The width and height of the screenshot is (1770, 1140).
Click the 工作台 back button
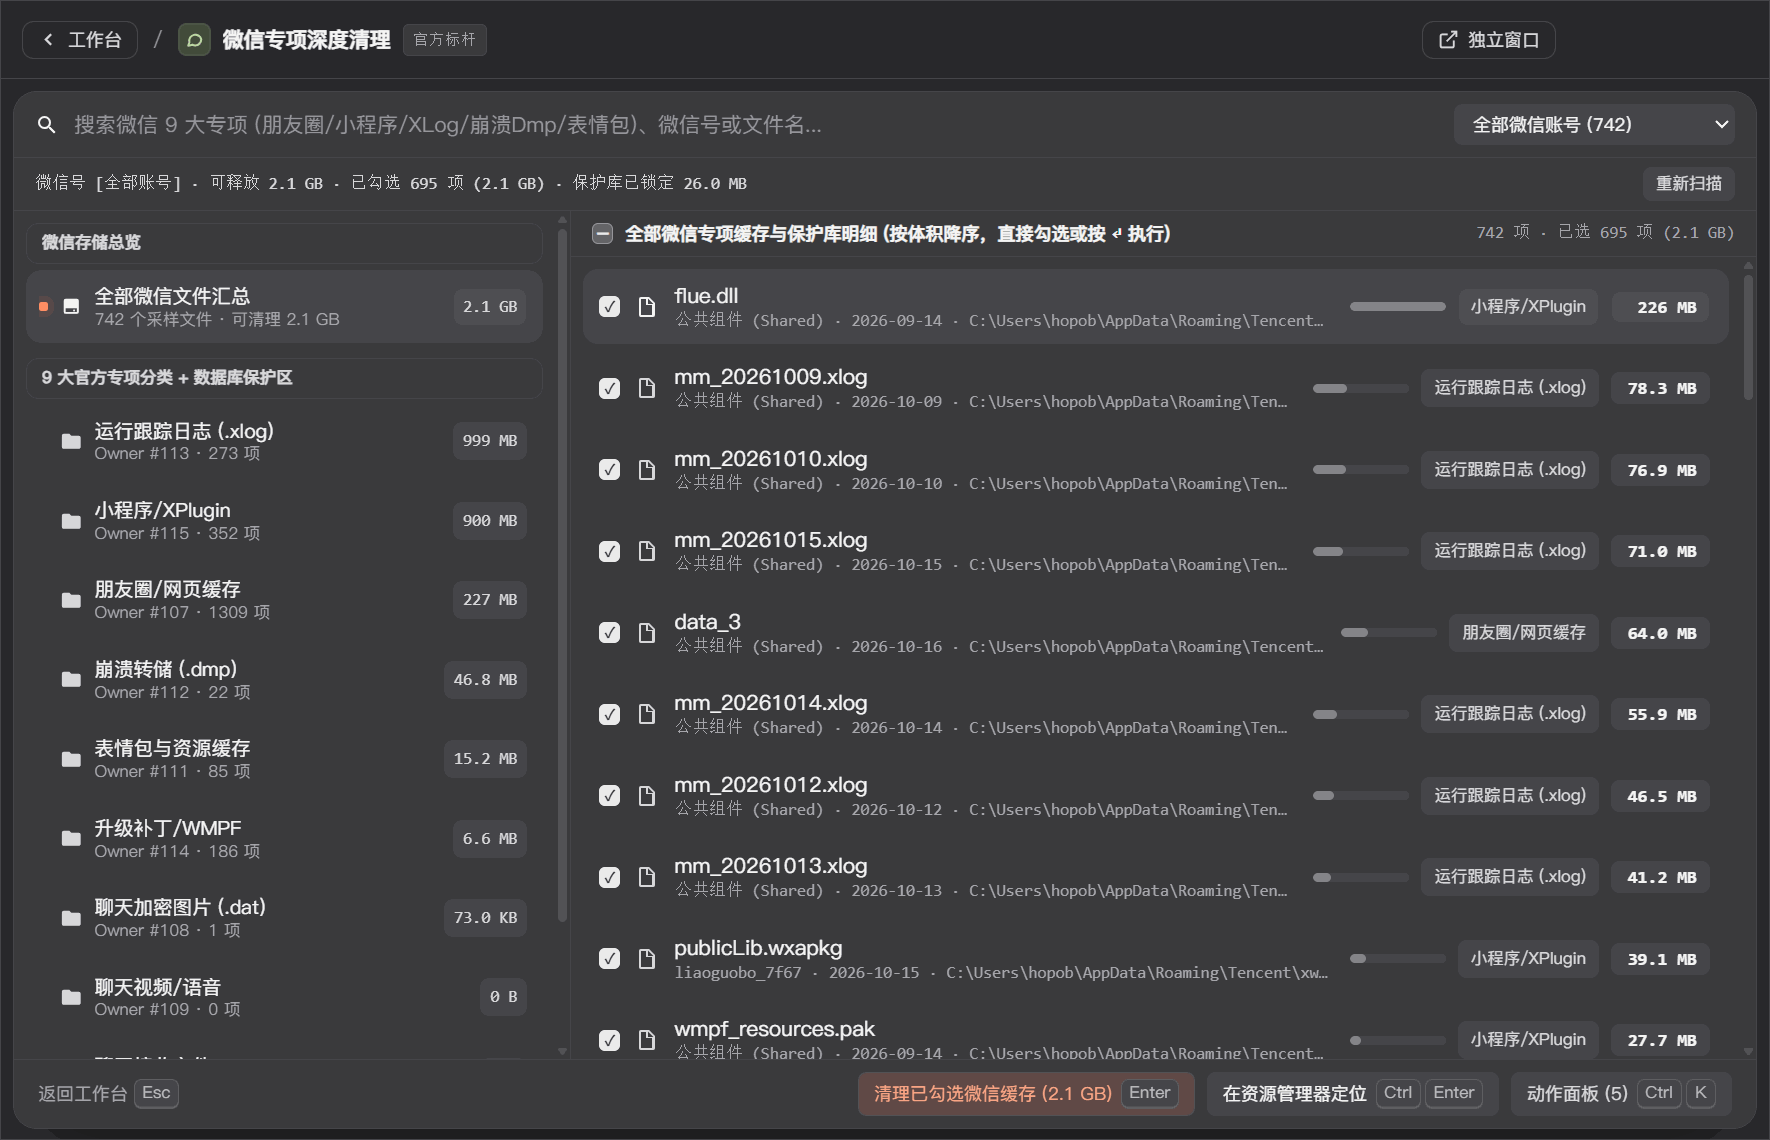point(80,40)
